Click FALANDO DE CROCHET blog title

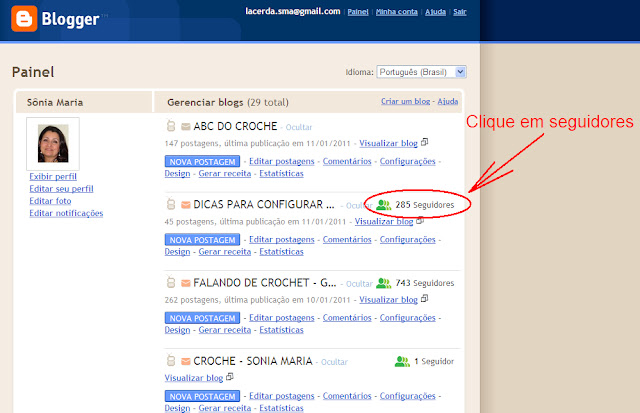click(264, 283)
